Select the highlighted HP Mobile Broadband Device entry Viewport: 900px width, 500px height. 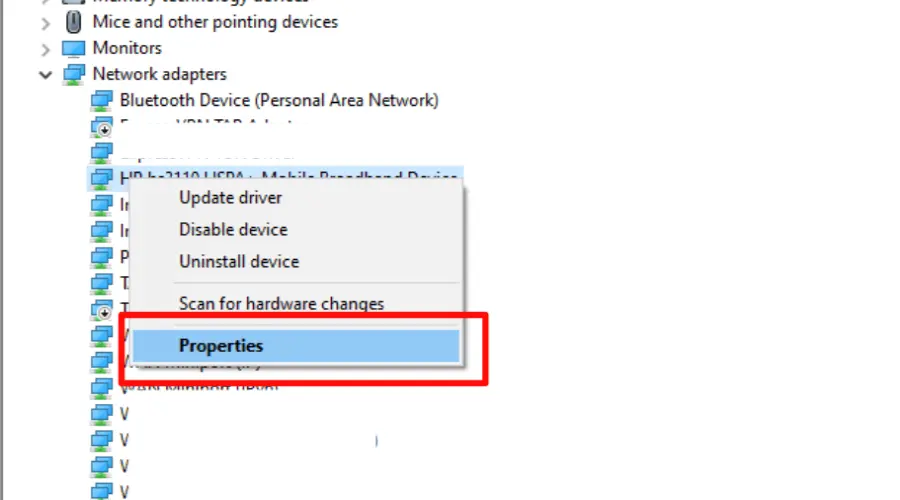[276, 178]
